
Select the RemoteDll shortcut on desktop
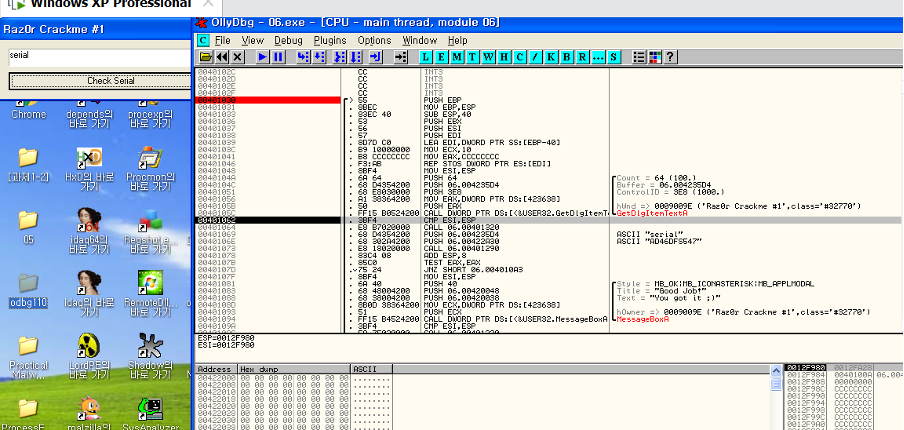pos(150,293)
